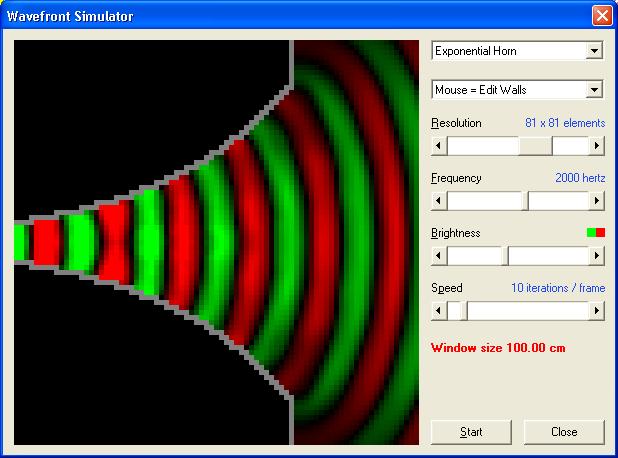Close the Wavefront Simulator window
The width and height of the screenshot is (618, 458).
(602, 16)
